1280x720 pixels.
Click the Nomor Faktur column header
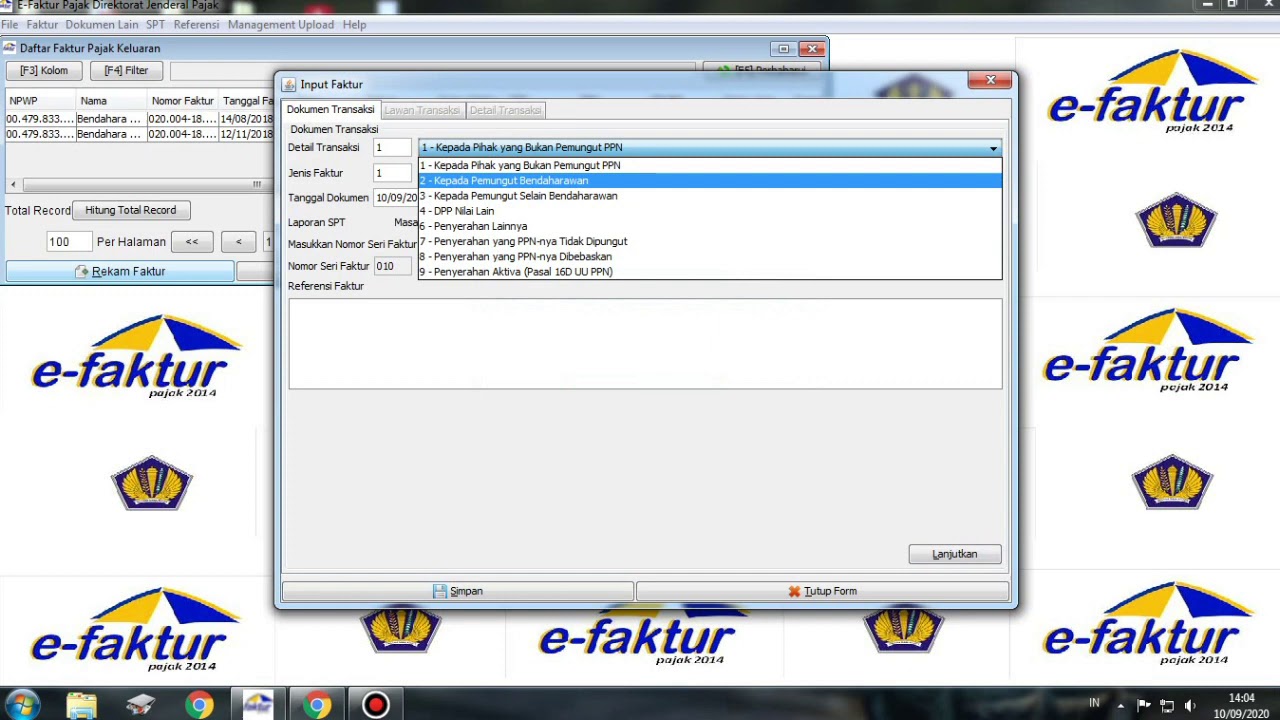(183, 101)
